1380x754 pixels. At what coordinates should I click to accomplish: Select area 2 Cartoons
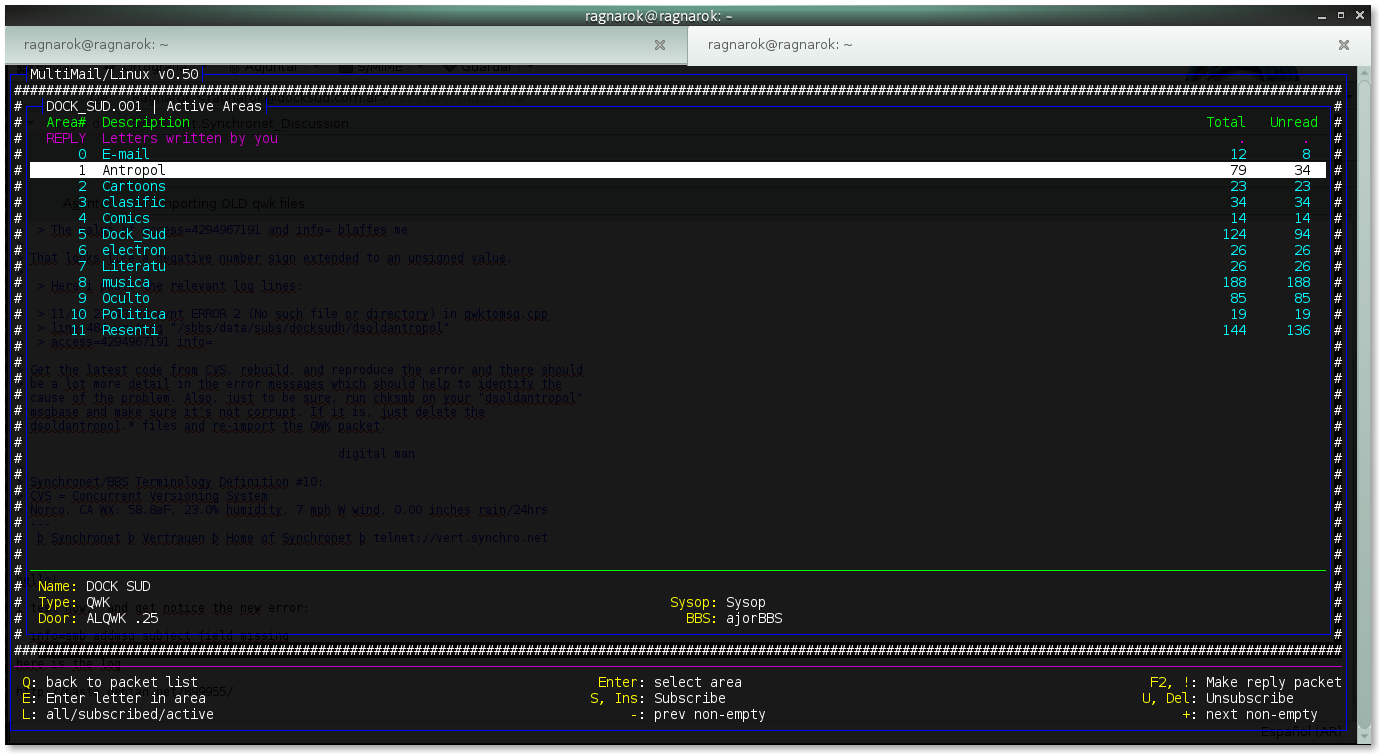[678, 187]
